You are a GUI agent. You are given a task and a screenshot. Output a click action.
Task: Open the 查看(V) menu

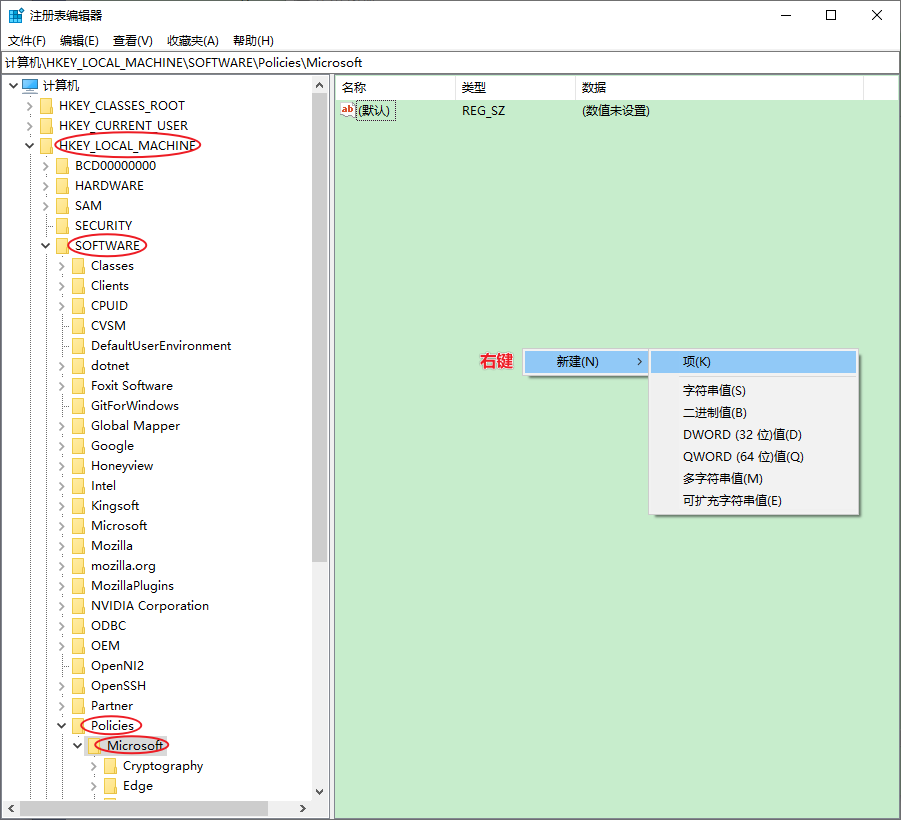133,41
